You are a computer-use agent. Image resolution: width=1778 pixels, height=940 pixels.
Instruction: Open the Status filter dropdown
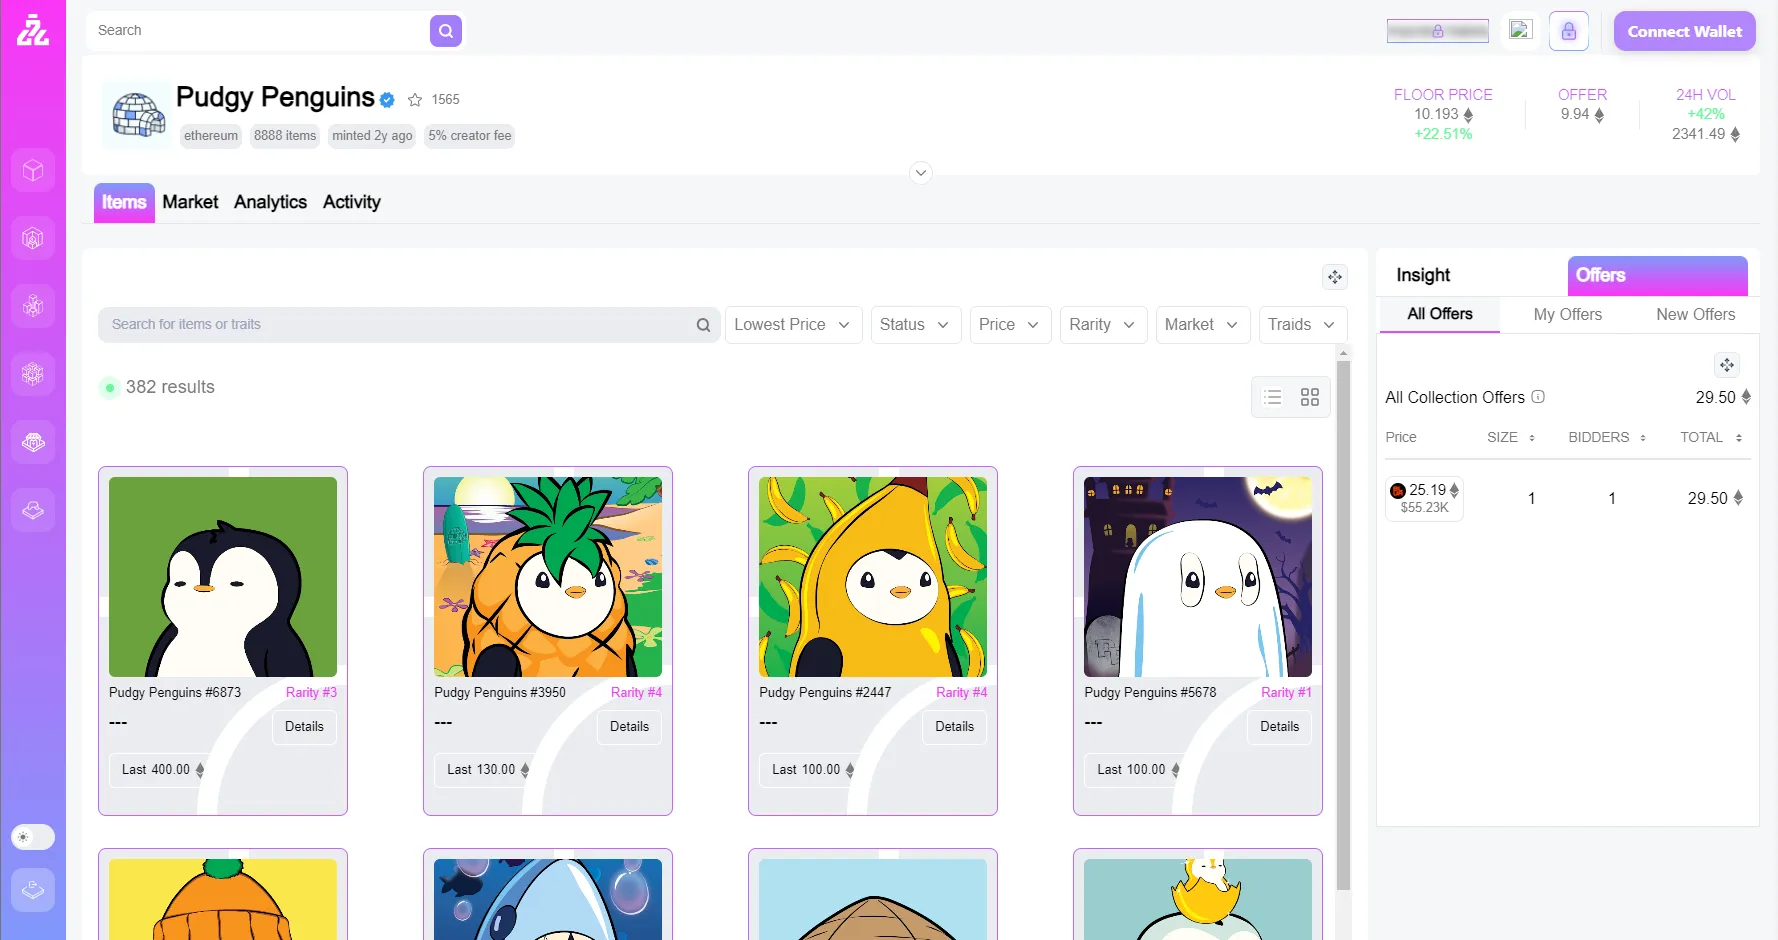[x=916, y=325]
